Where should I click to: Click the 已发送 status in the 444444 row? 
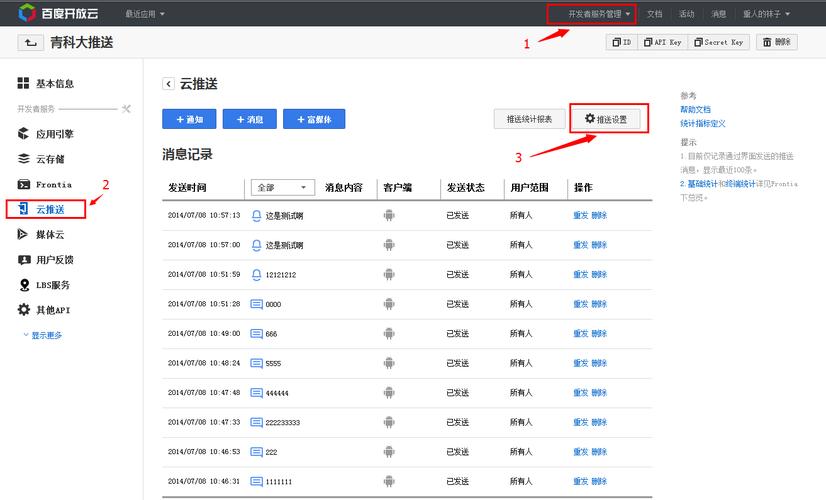tap(458, 393)
